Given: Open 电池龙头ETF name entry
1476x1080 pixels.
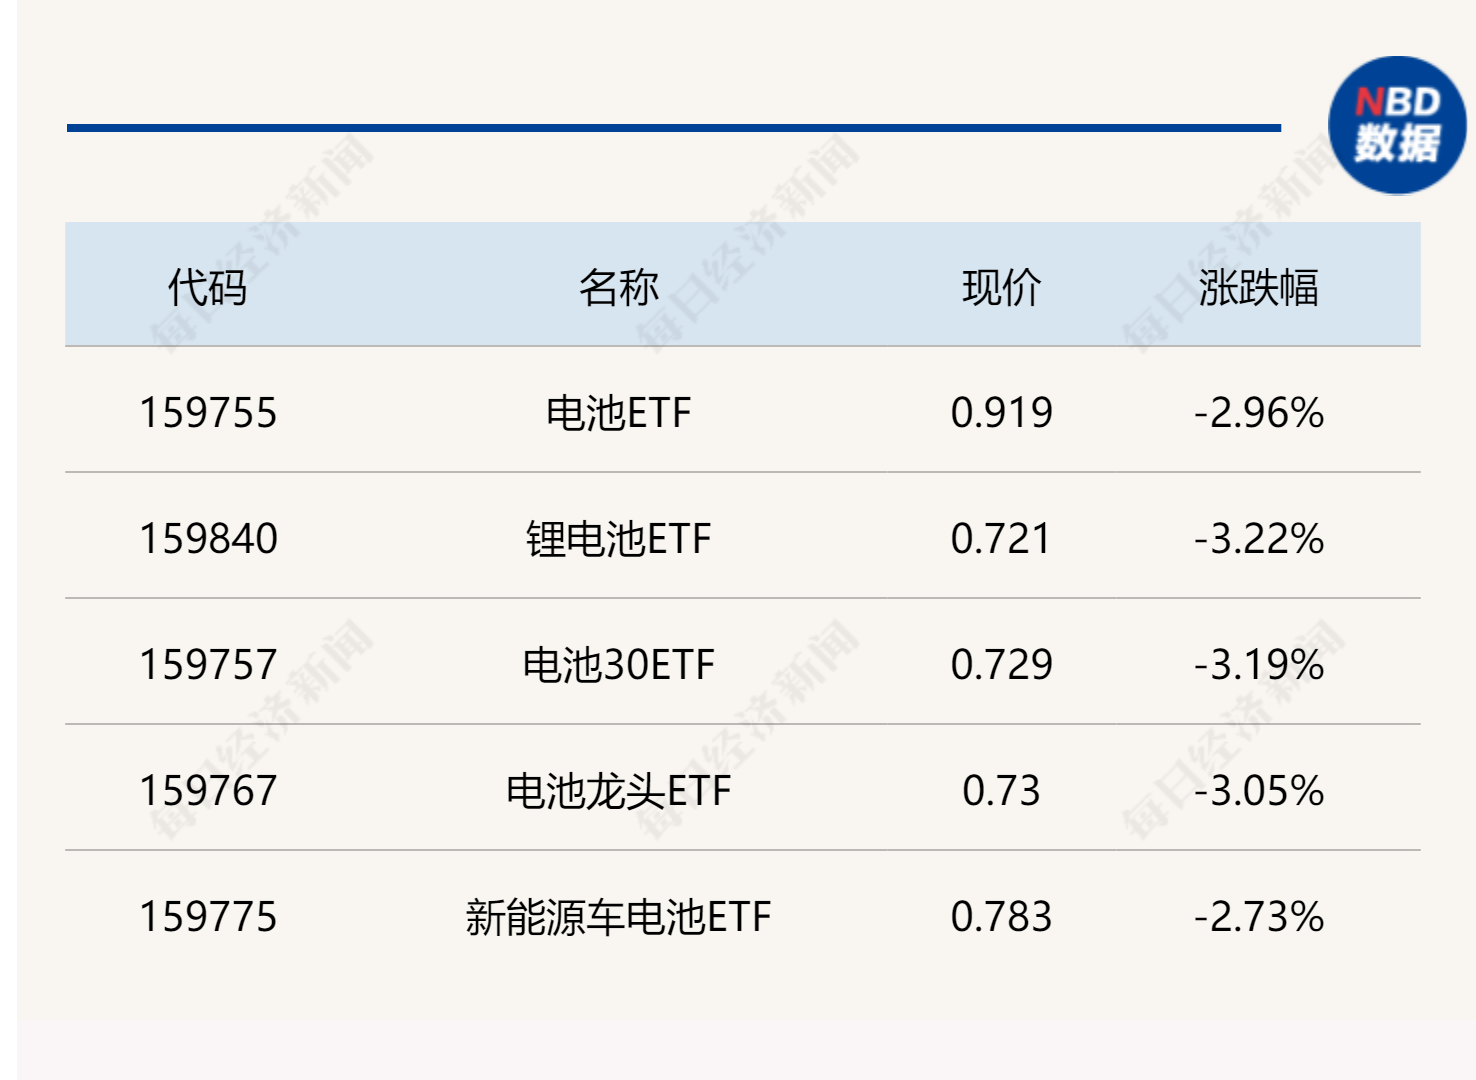Looking at the screenshot, I should (x=619, y=790).
